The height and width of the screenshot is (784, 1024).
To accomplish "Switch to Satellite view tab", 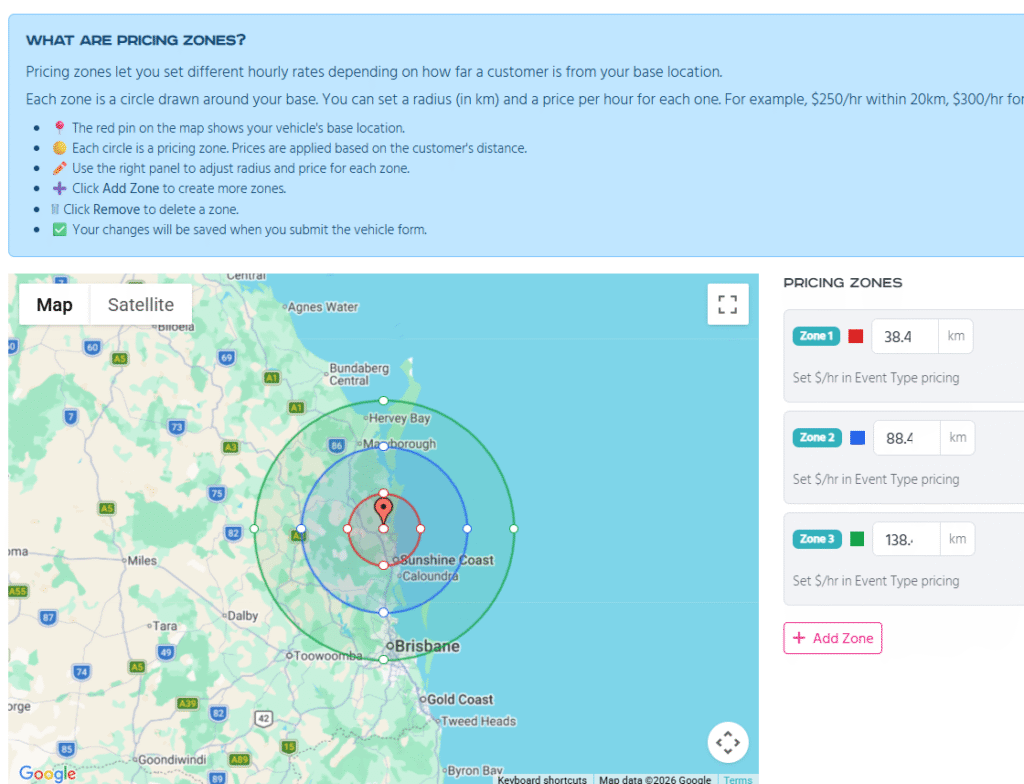I will pos(141,305).
